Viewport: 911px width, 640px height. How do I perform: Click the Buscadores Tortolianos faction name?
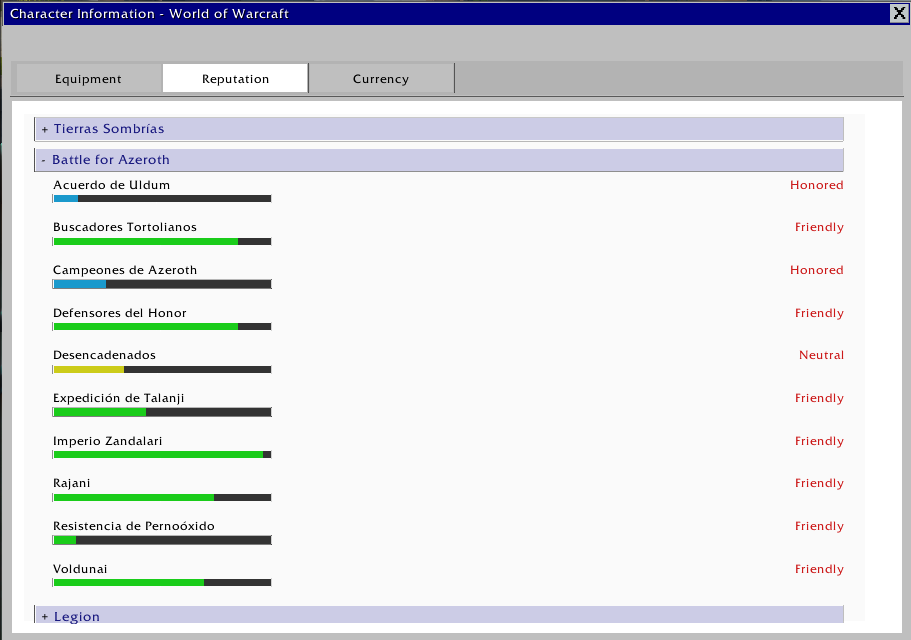click(125, 227)
